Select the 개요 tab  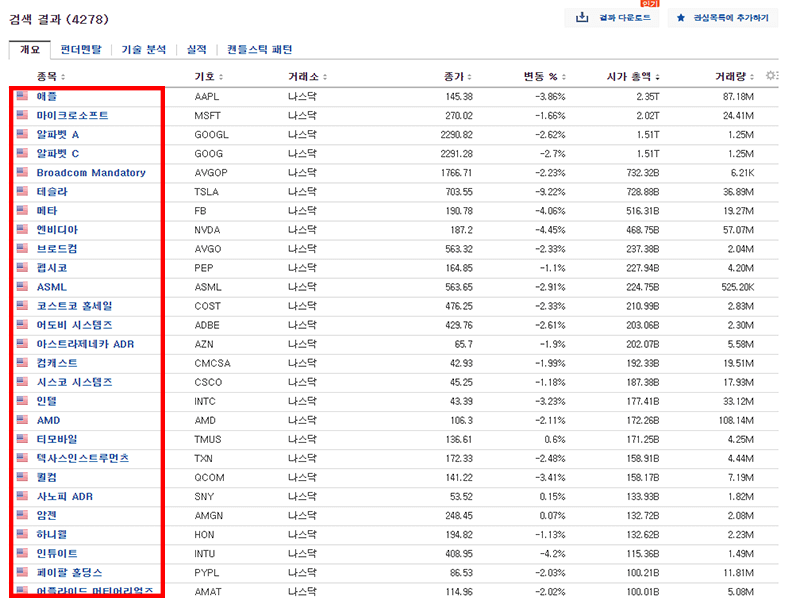(x=30, y=49)
